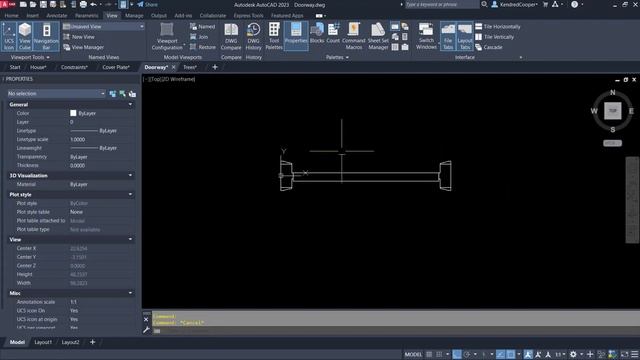This screenshot has width=640, height=360.
Task: Click the Named viewports icon
Action: click(x=193, y=27)
